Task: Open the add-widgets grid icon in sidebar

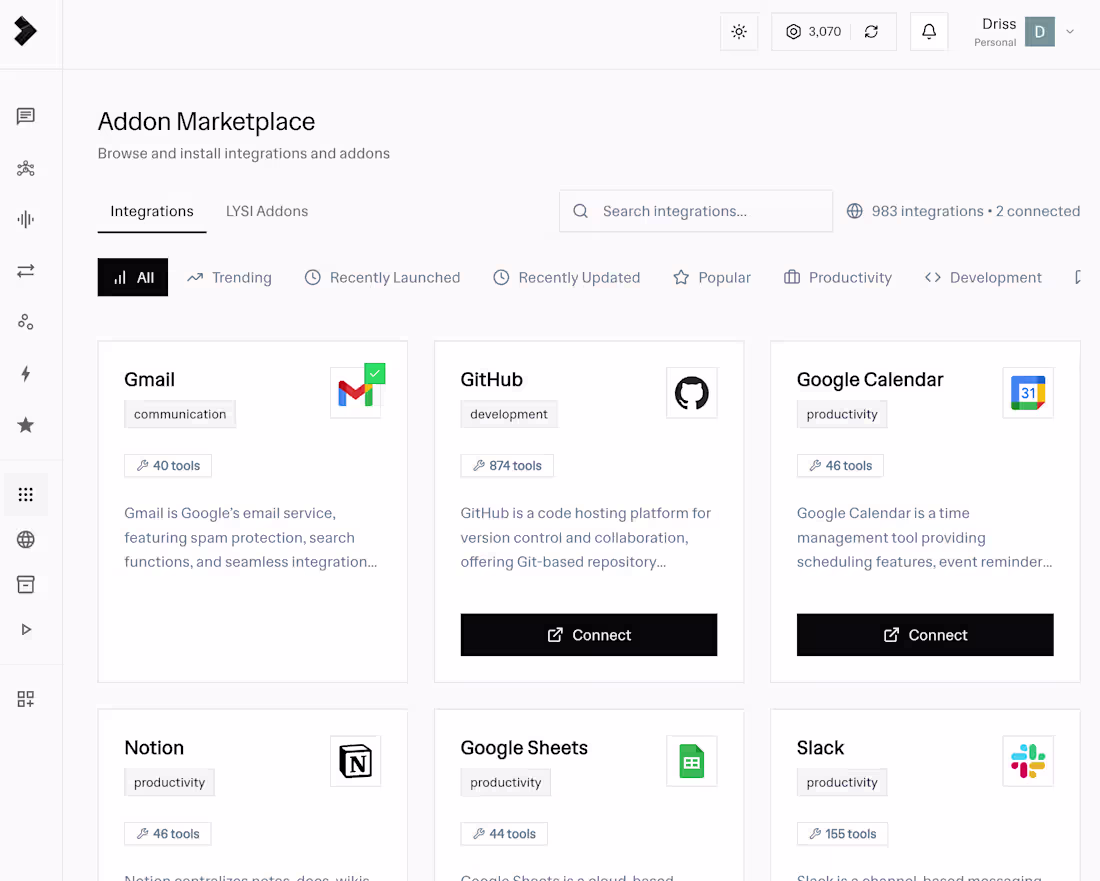Action: point(26,699)
